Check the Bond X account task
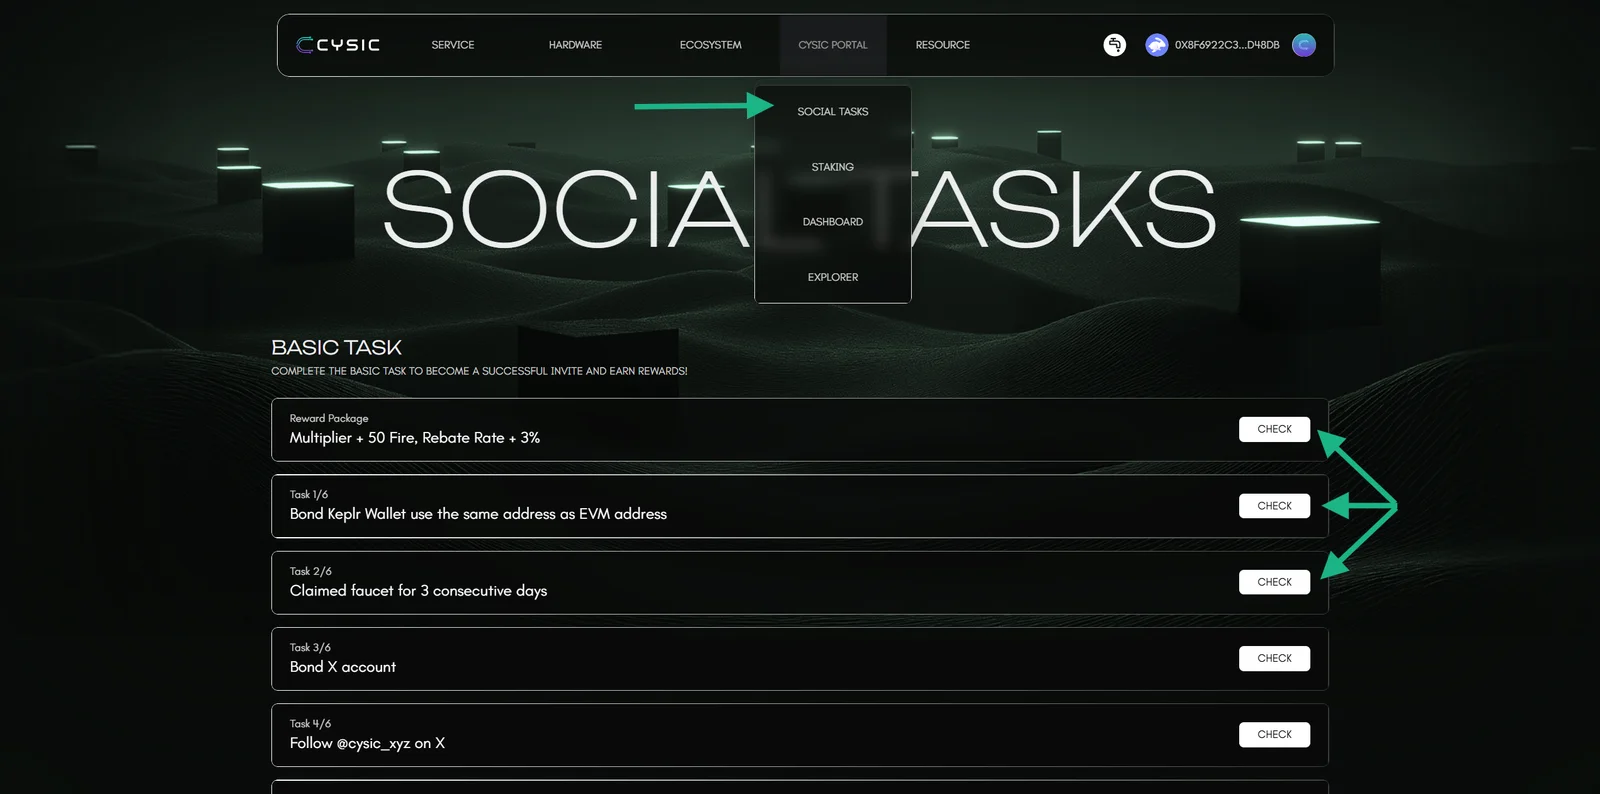Viewport: 1600px width, 794px height. [1274, 658]
